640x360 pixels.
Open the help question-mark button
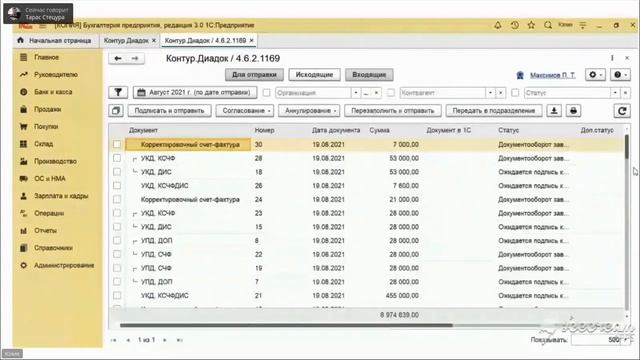click(x=620, y=75)
